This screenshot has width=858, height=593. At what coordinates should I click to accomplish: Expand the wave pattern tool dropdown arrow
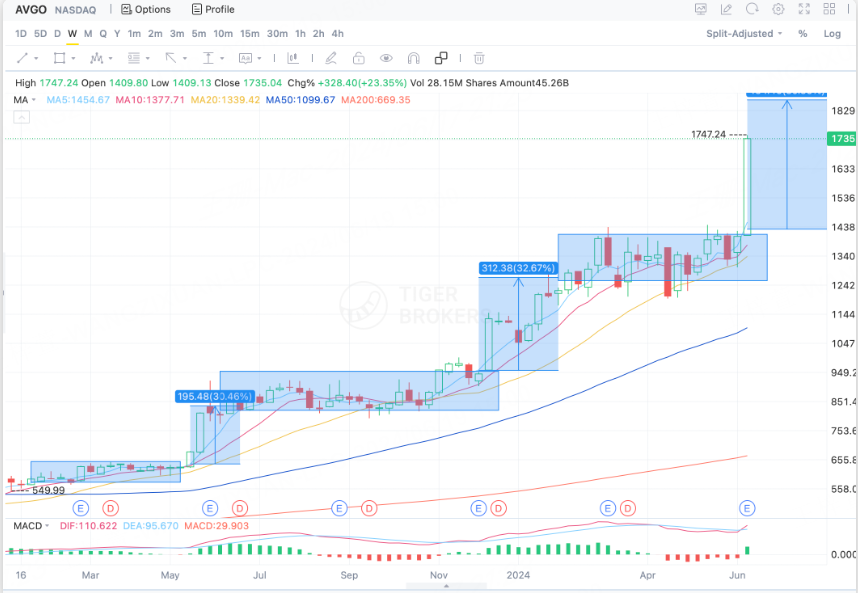(x=111, y=59)
